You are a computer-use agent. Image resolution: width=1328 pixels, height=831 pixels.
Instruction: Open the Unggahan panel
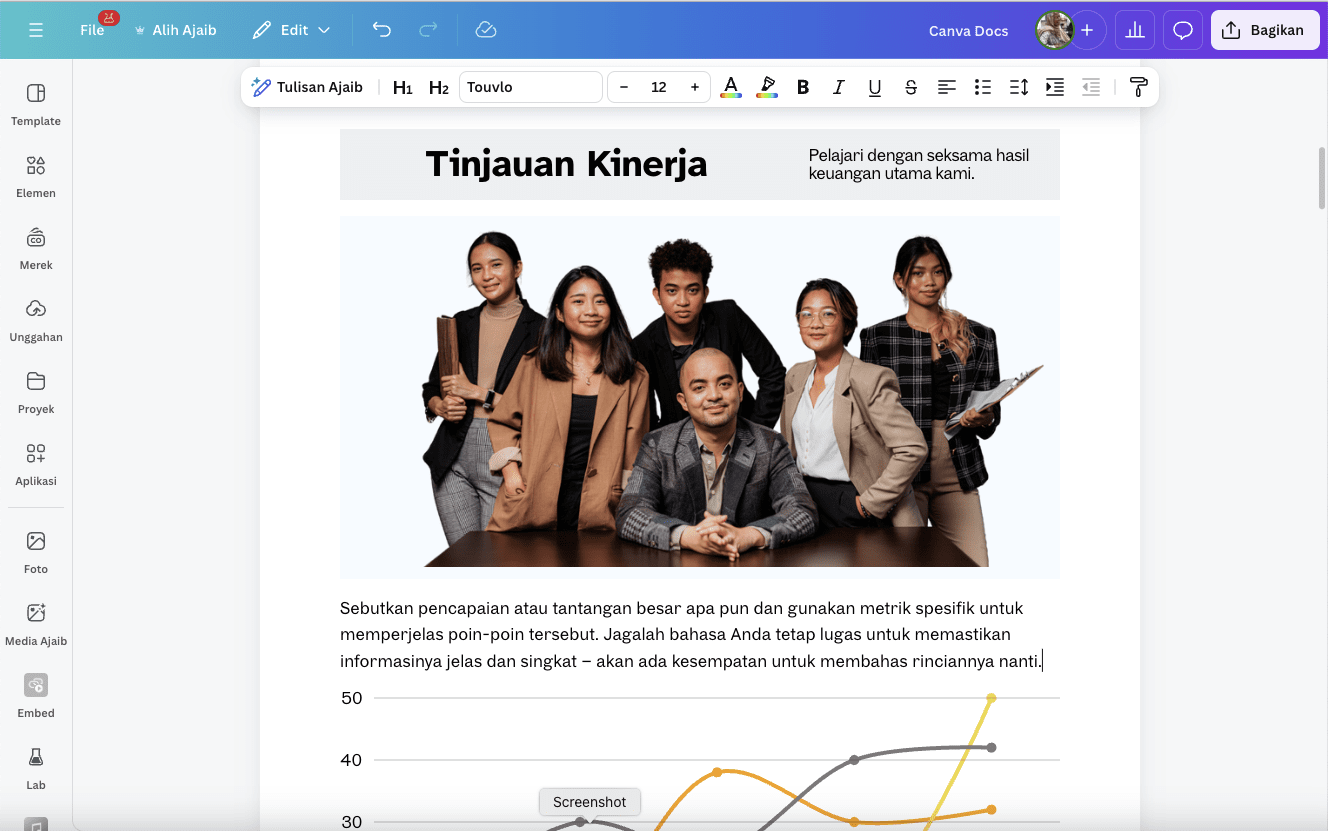36,320
